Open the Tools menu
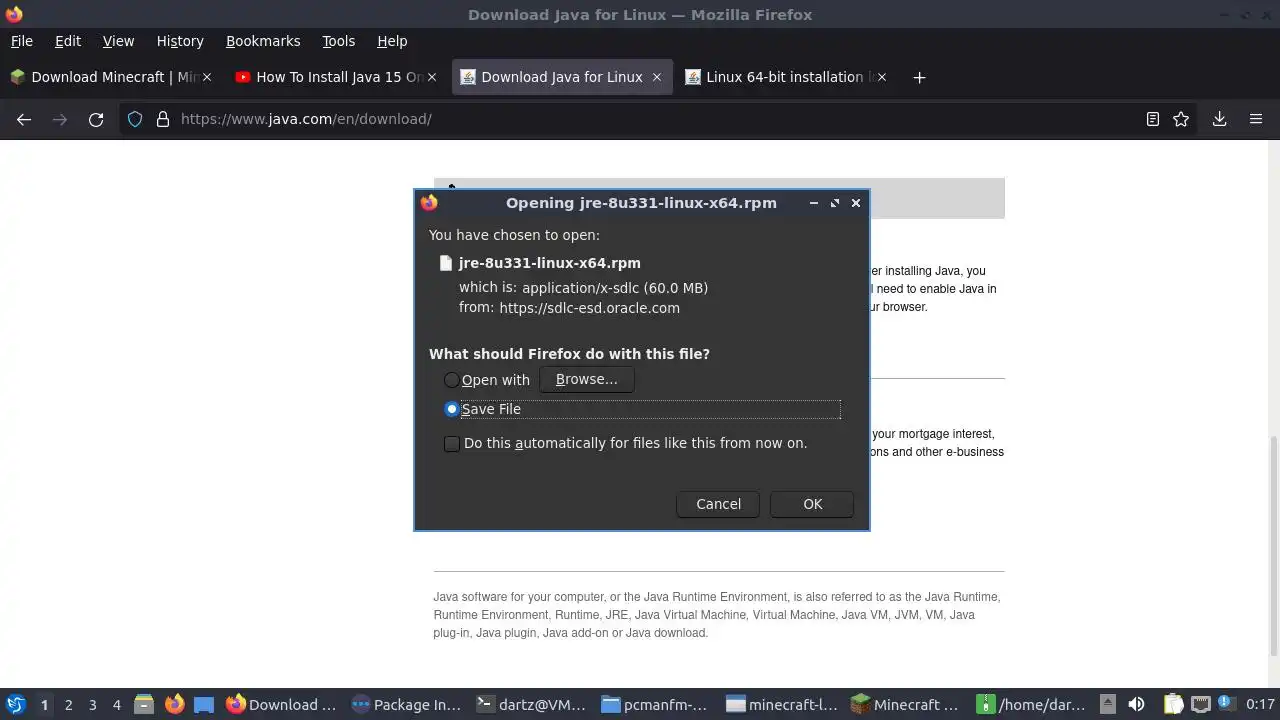The image size is (1280, 720). pyautogui.click(x=339, y=41)
